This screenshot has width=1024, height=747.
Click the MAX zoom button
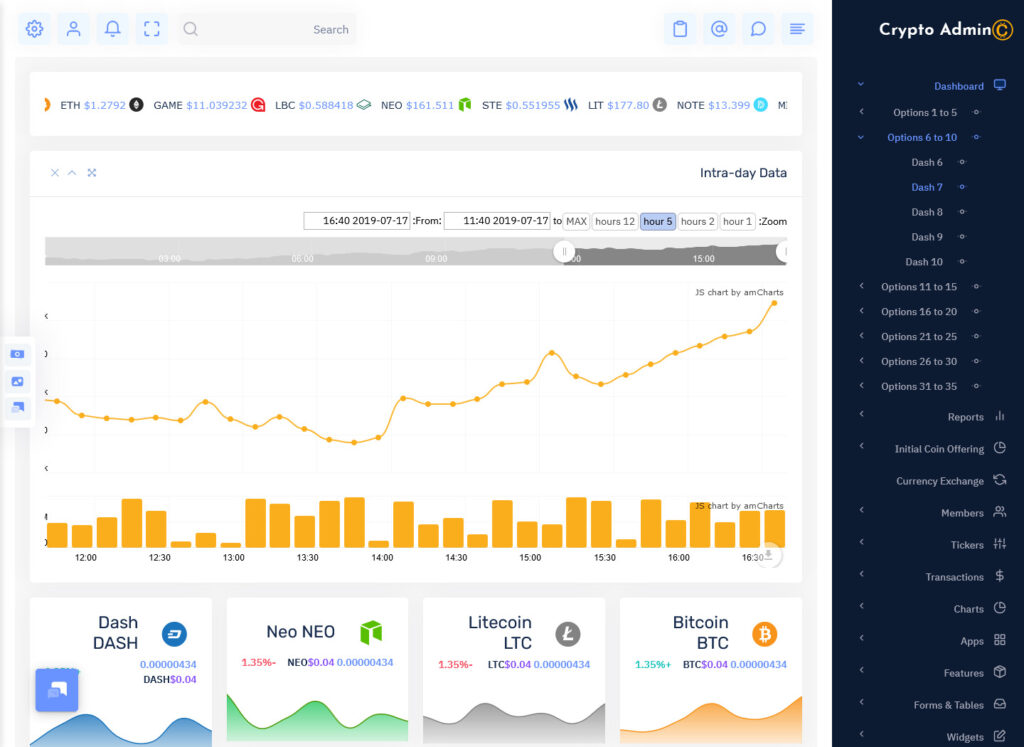[x=576, y=221]
